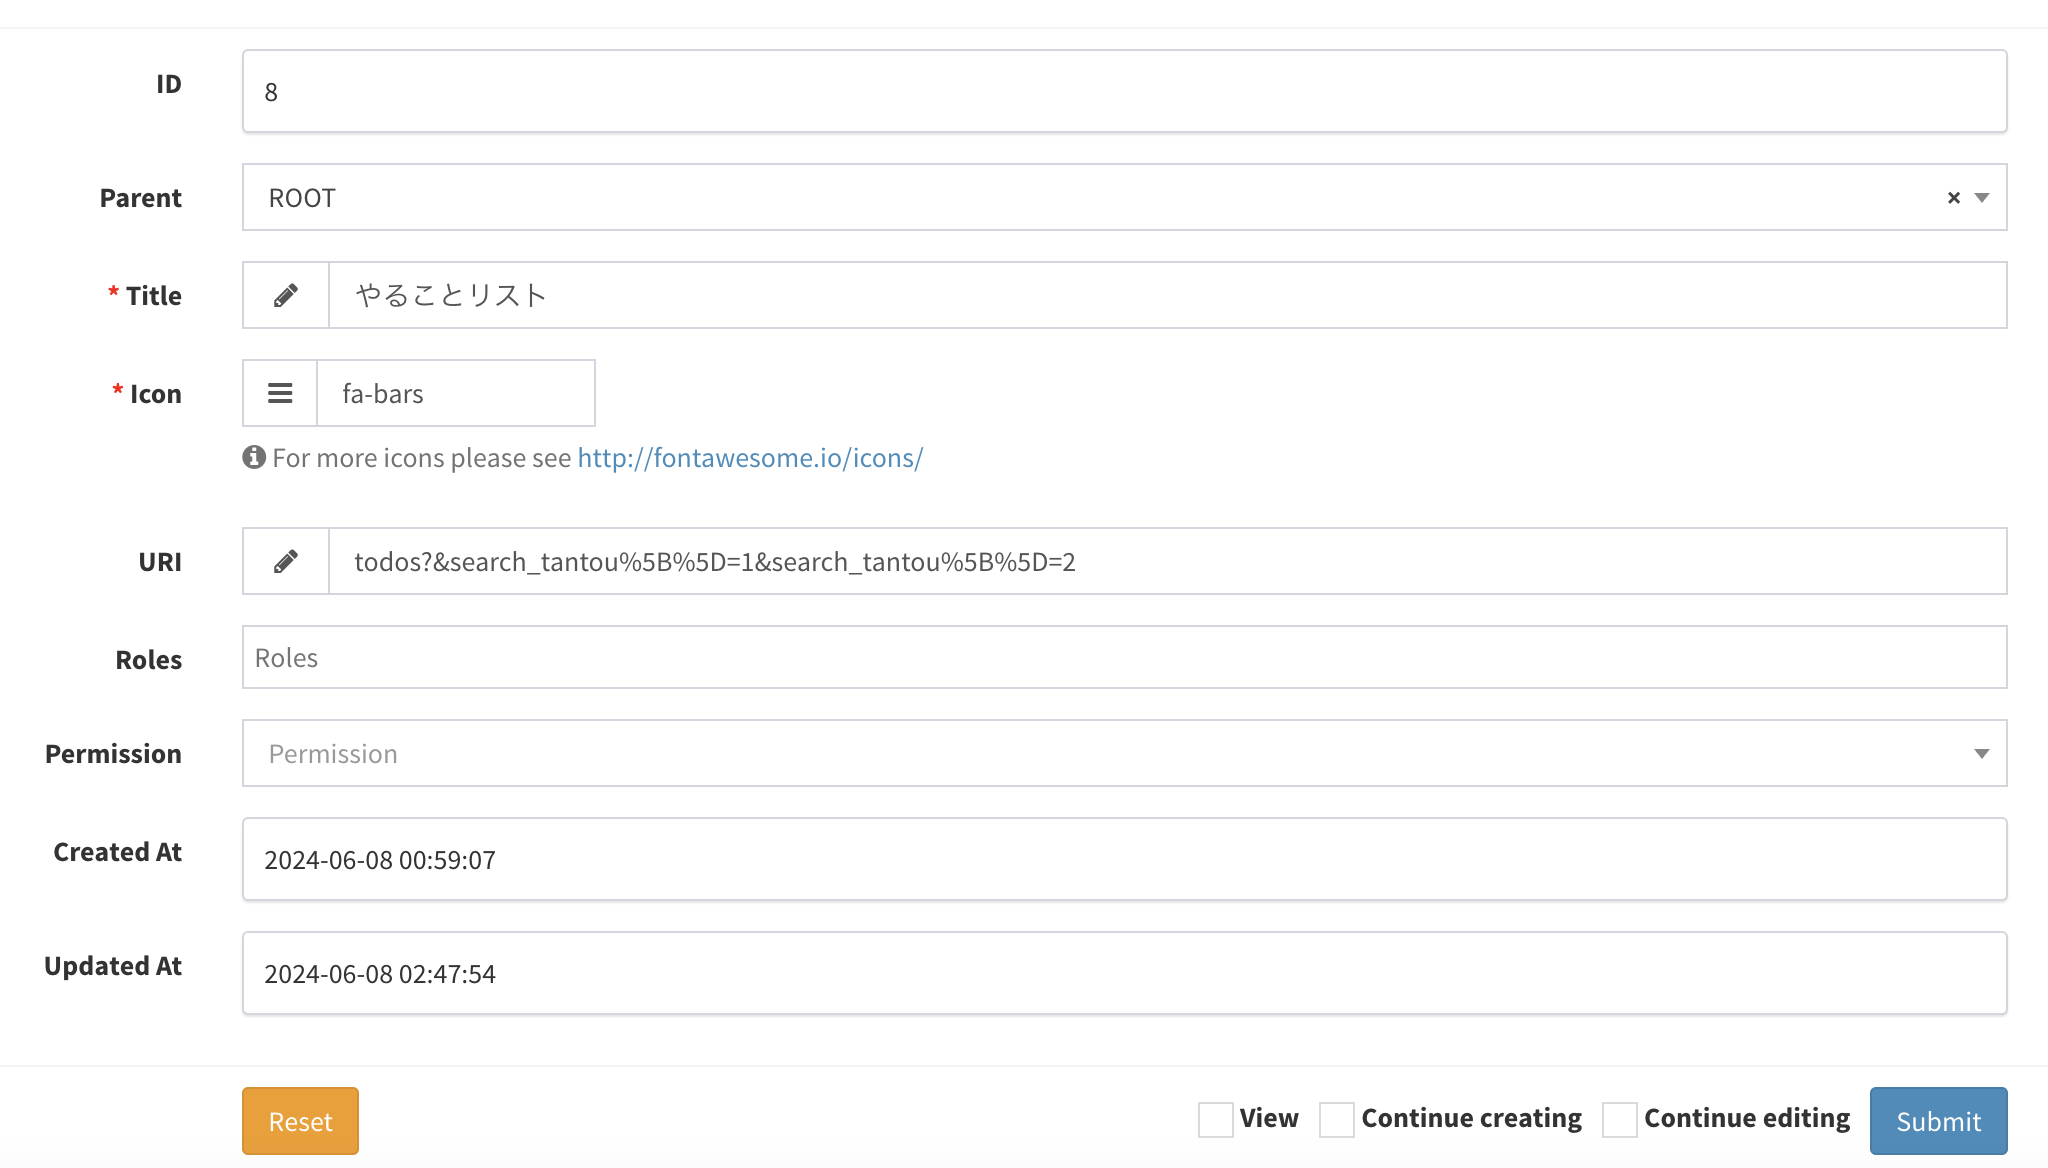This screenshot has height=1168, width=2048.
Task: Open the Roles selection field
Action: coord(1124,657)
